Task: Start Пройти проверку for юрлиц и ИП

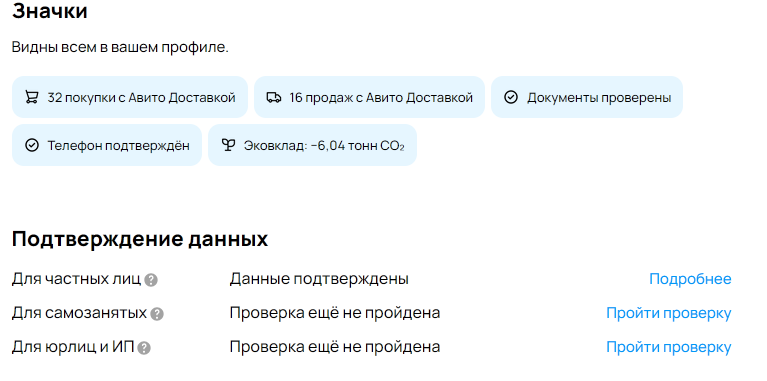Action: pos(669,347)
